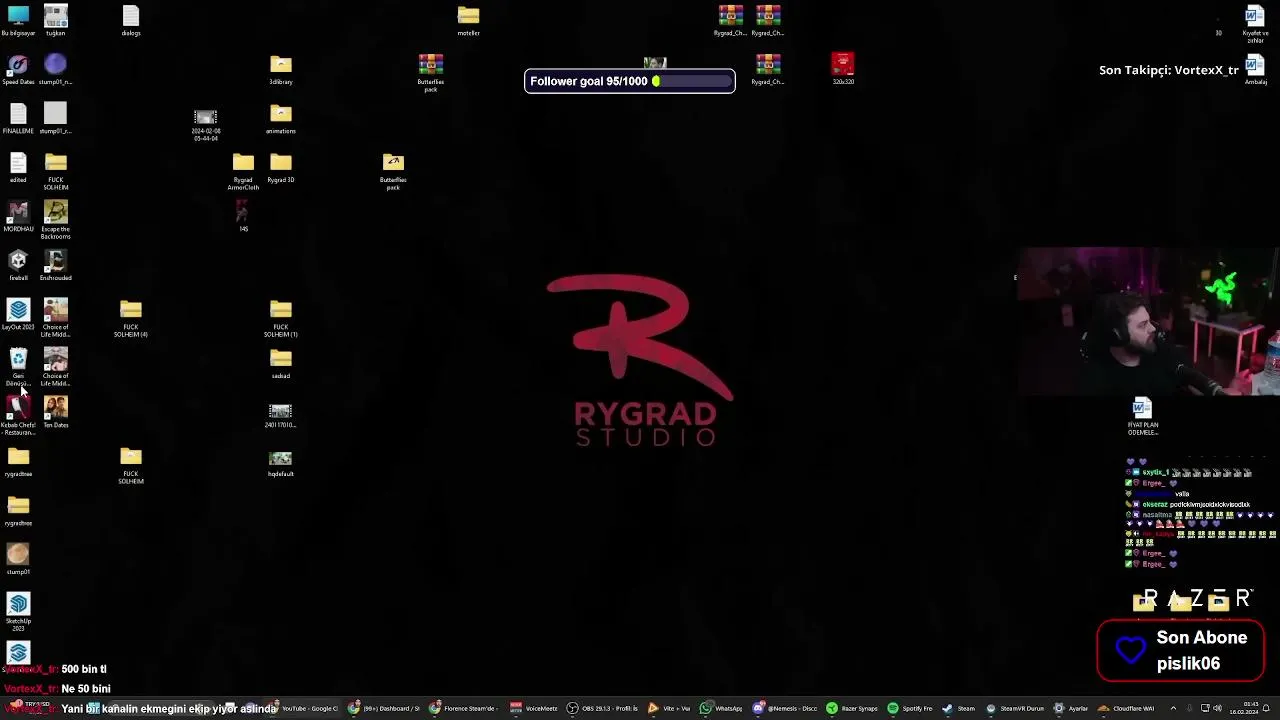Switch to Florence Steam'de taskbar window
Viewport: 1280px width, 720px height.
point(463,708)
